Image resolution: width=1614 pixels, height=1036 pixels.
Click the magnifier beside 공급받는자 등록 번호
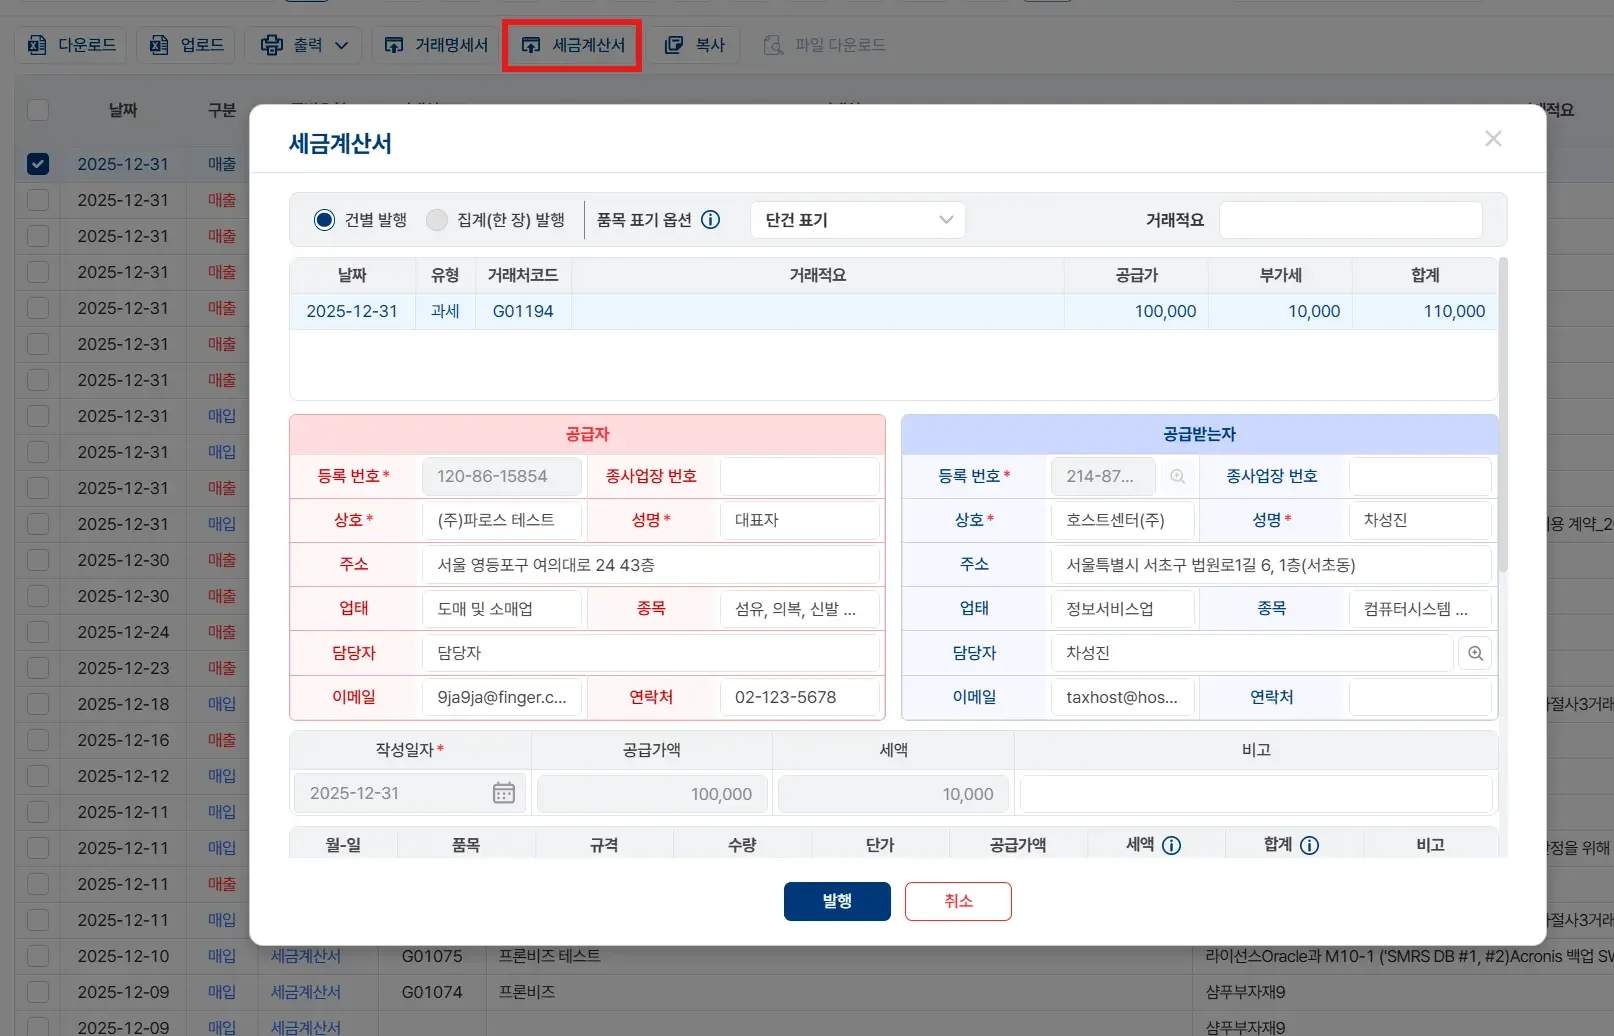pyautogui.click(x=1177, y=476)
